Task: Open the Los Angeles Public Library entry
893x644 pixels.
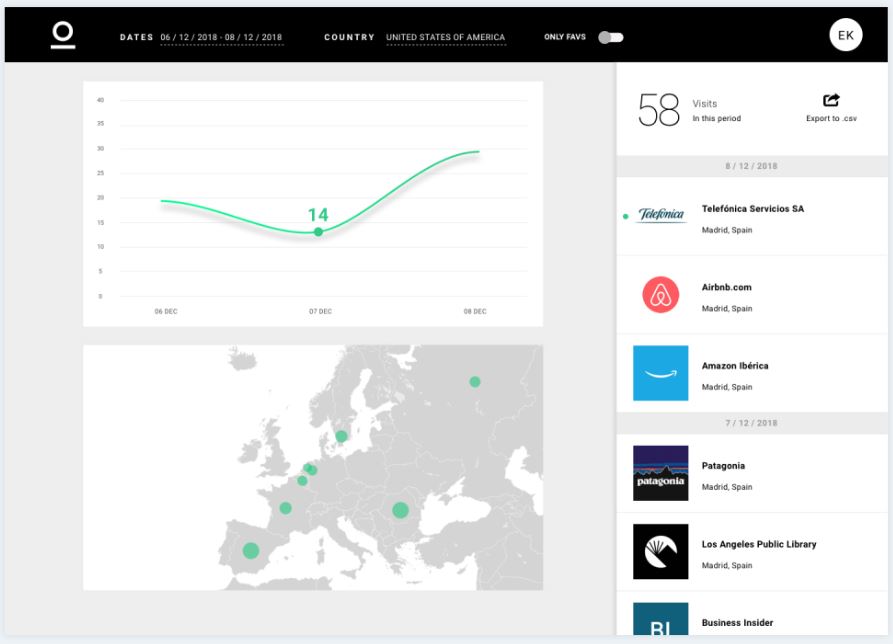Action: coord(752,552)
